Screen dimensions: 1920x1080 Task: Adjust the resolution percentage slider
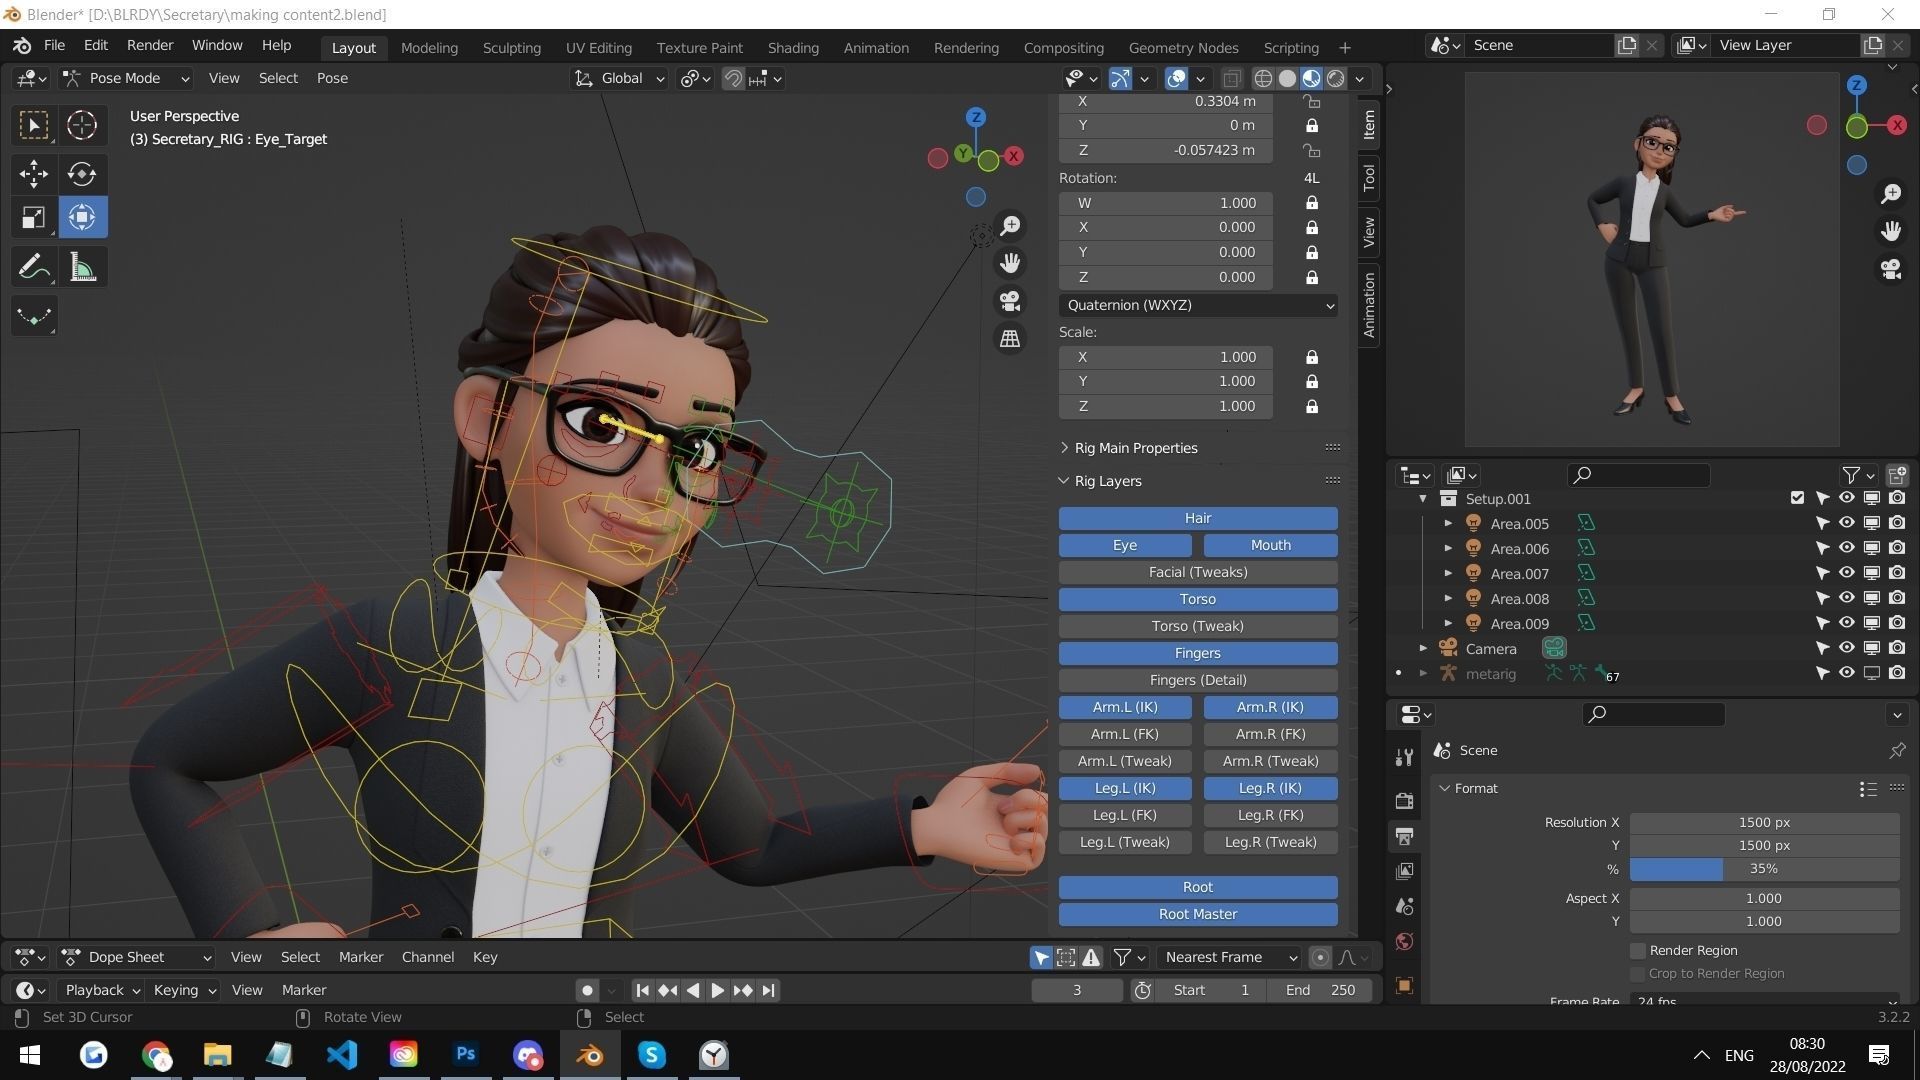[x=1763, y=869]
